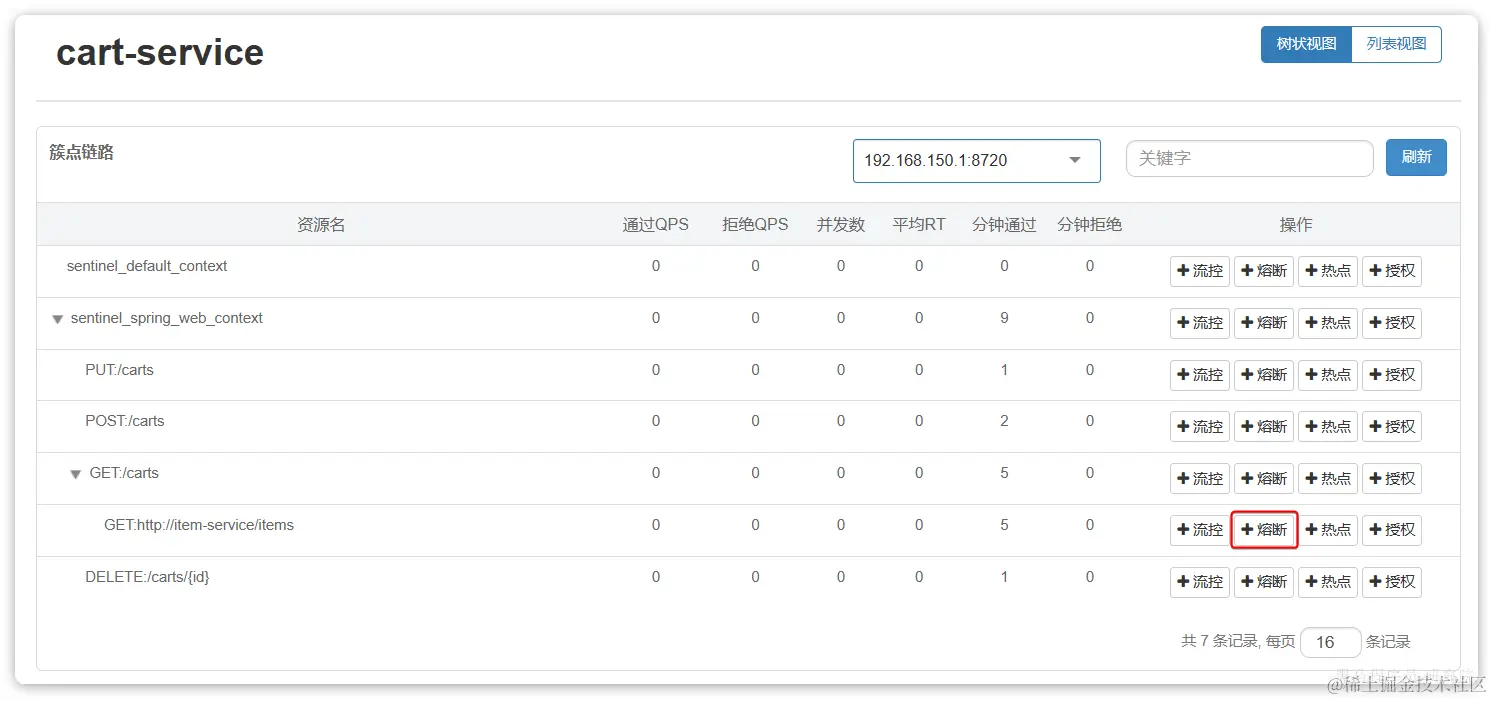Add 热点 rule for PUT:/carts
This screenshot has width=1493, height=701.
tap(1328, 375)
